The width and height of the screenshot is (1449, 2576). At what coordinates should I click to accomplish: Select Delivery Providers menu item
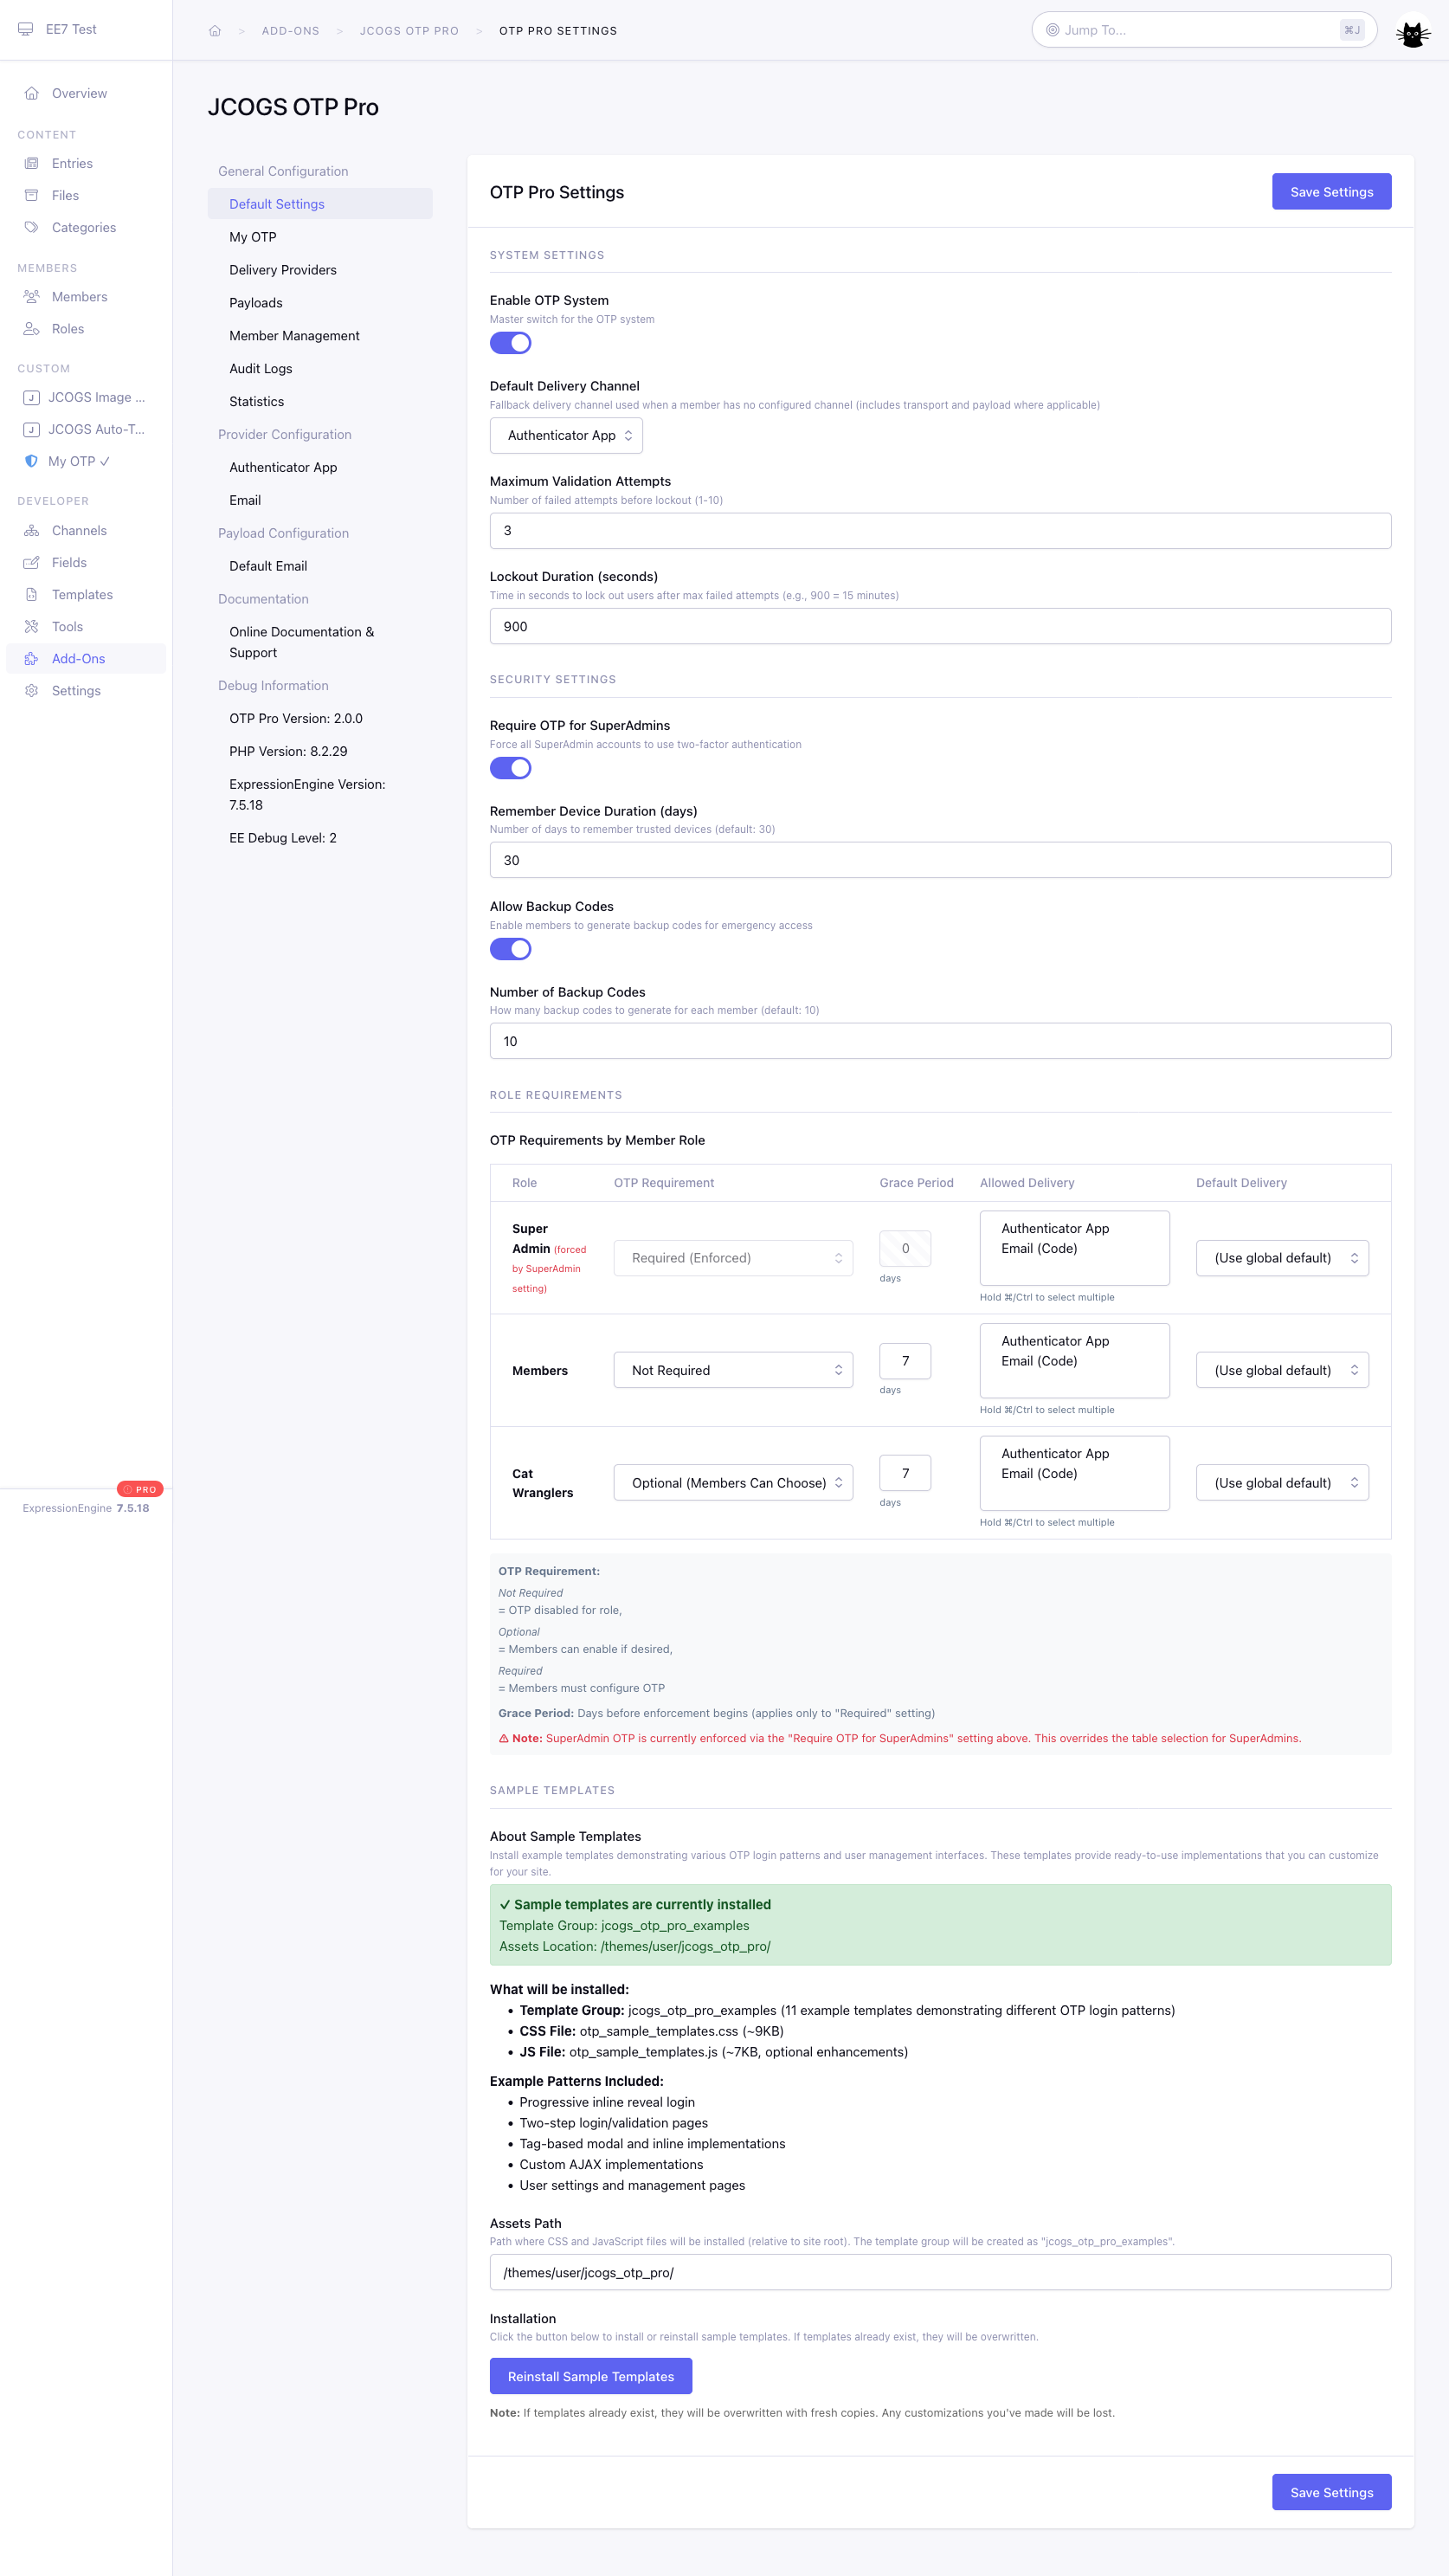283,270
